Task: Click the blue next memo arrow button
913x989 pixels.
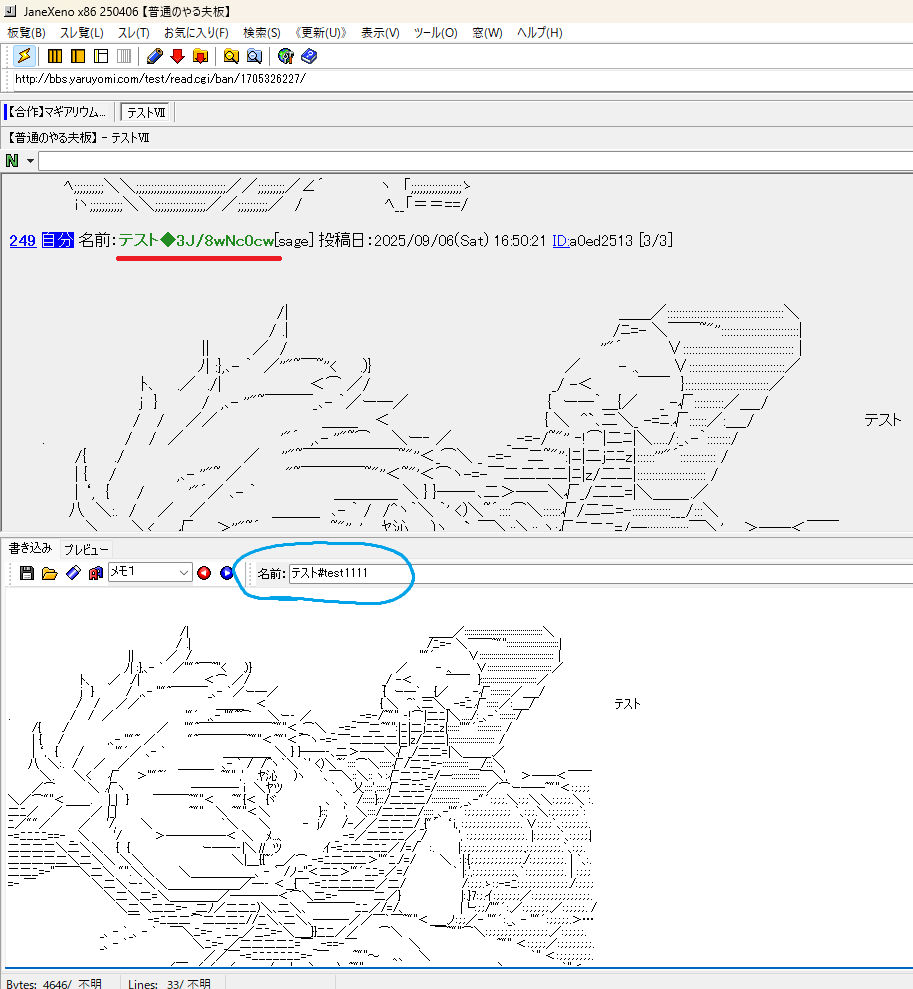Action: coord(226,573)
